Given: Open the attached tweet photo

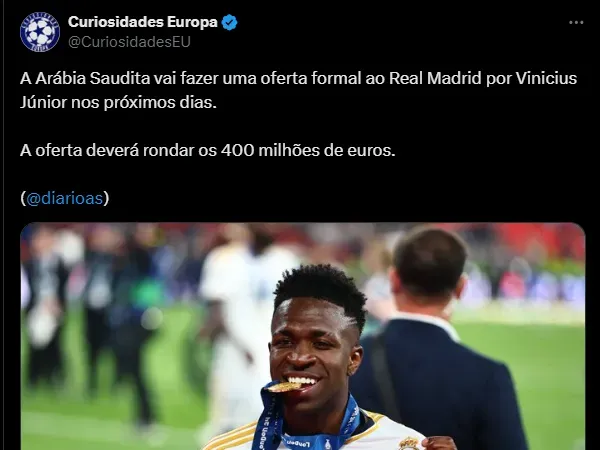Looking at the screenshot, I should (303, 336).
